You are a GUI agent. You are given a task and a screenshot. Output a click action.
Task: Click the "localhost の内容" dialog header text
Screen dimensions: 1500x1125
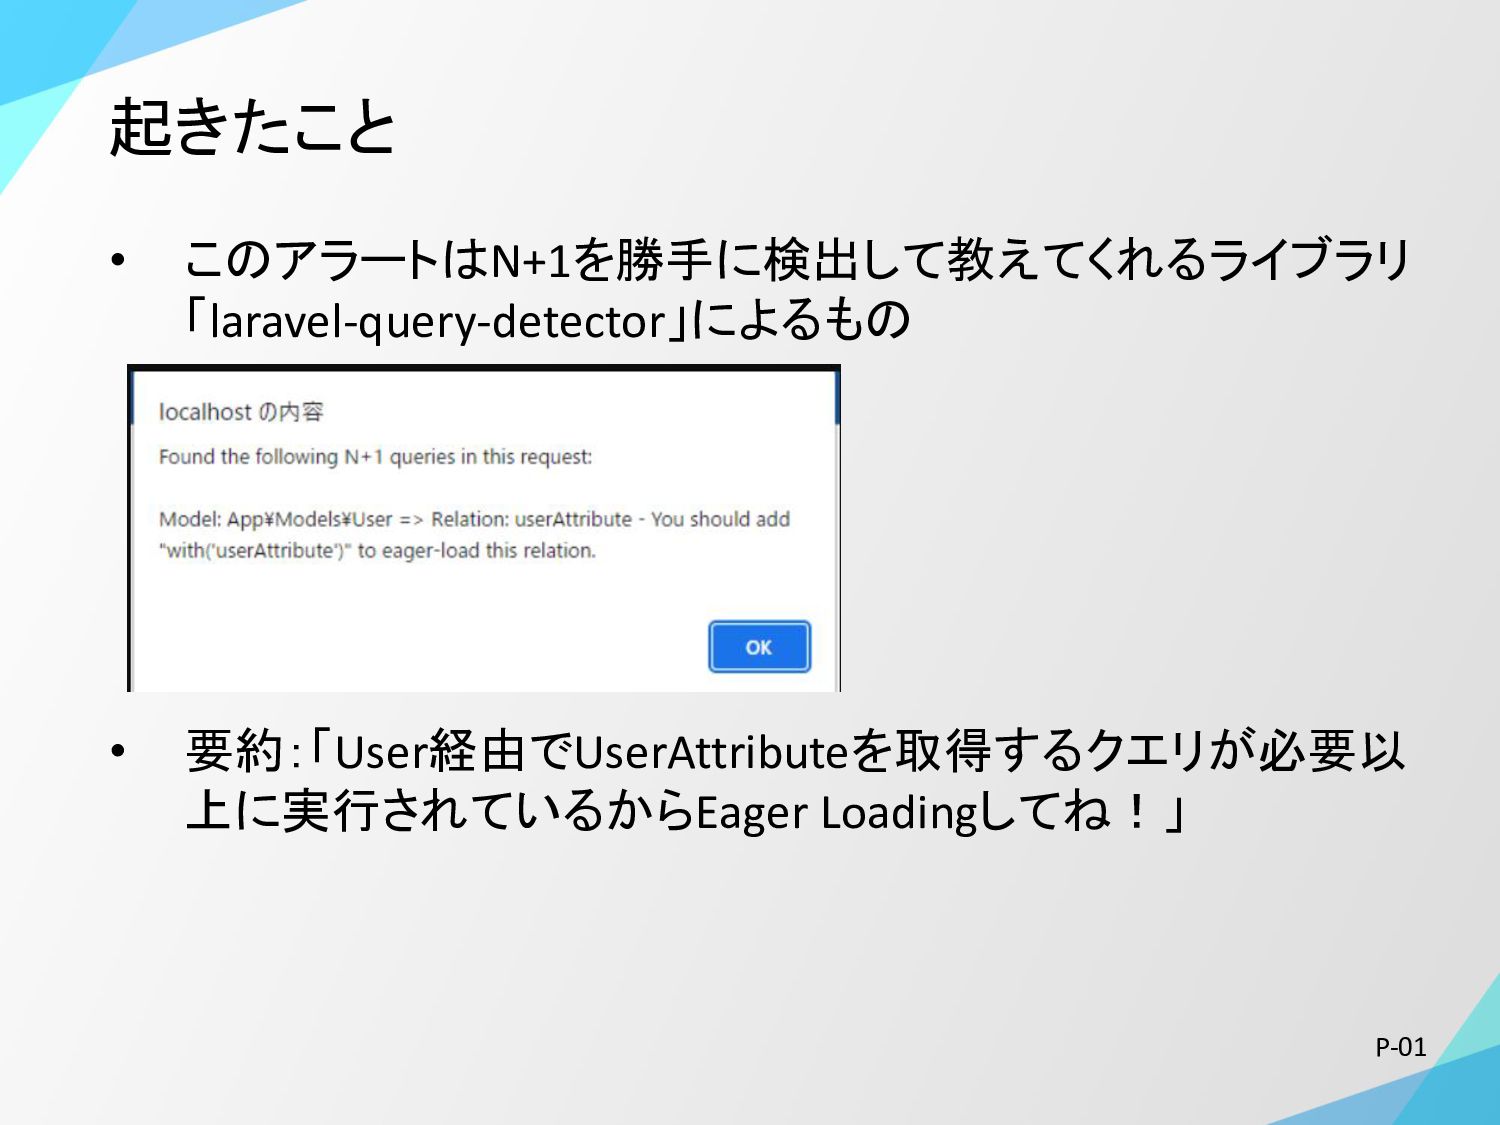click(241, 412)
